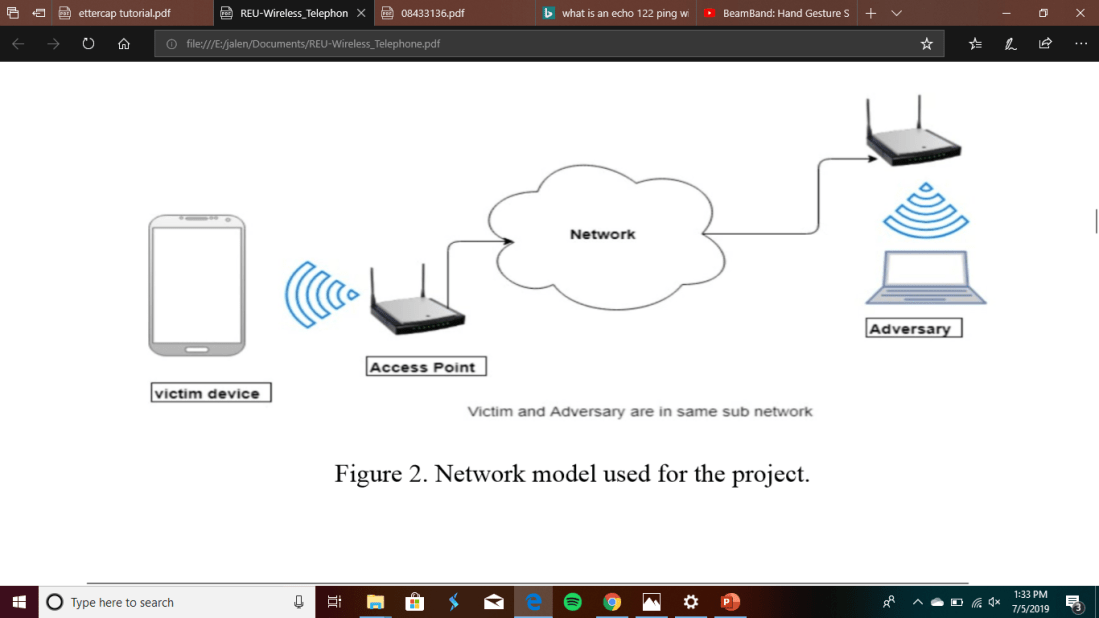Unmute the volume icon in system tray
Viewport: 1099px width, 618px height.
coord(994,602)
